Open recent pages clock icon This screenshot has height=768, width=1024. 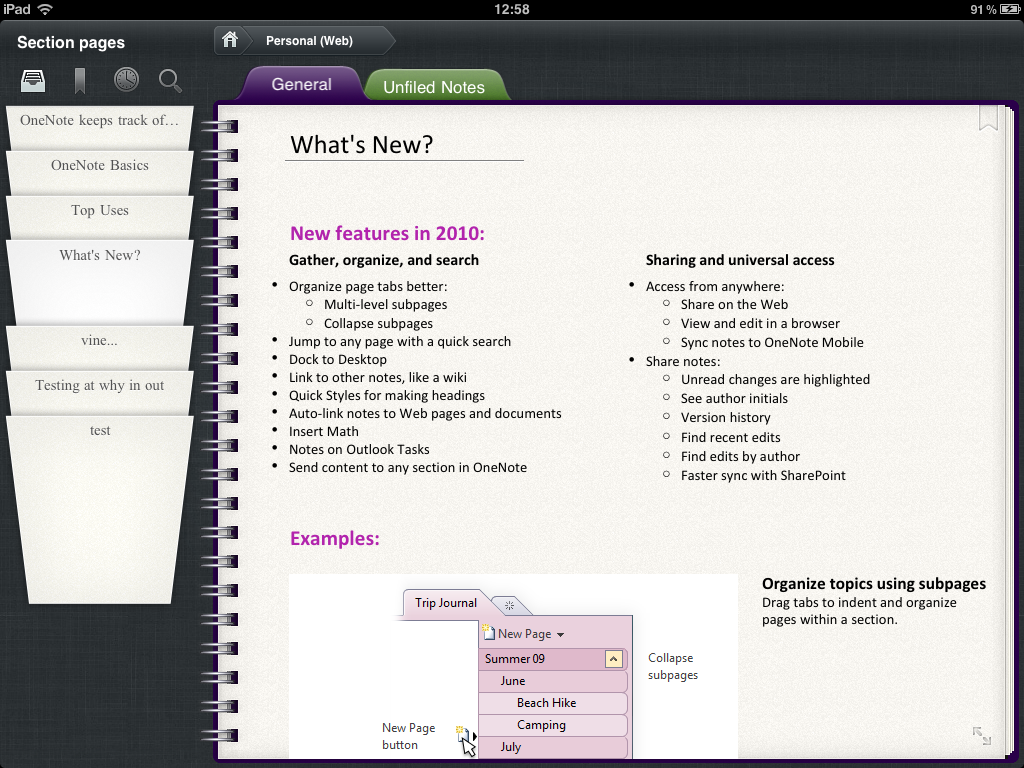click(126, 80)
